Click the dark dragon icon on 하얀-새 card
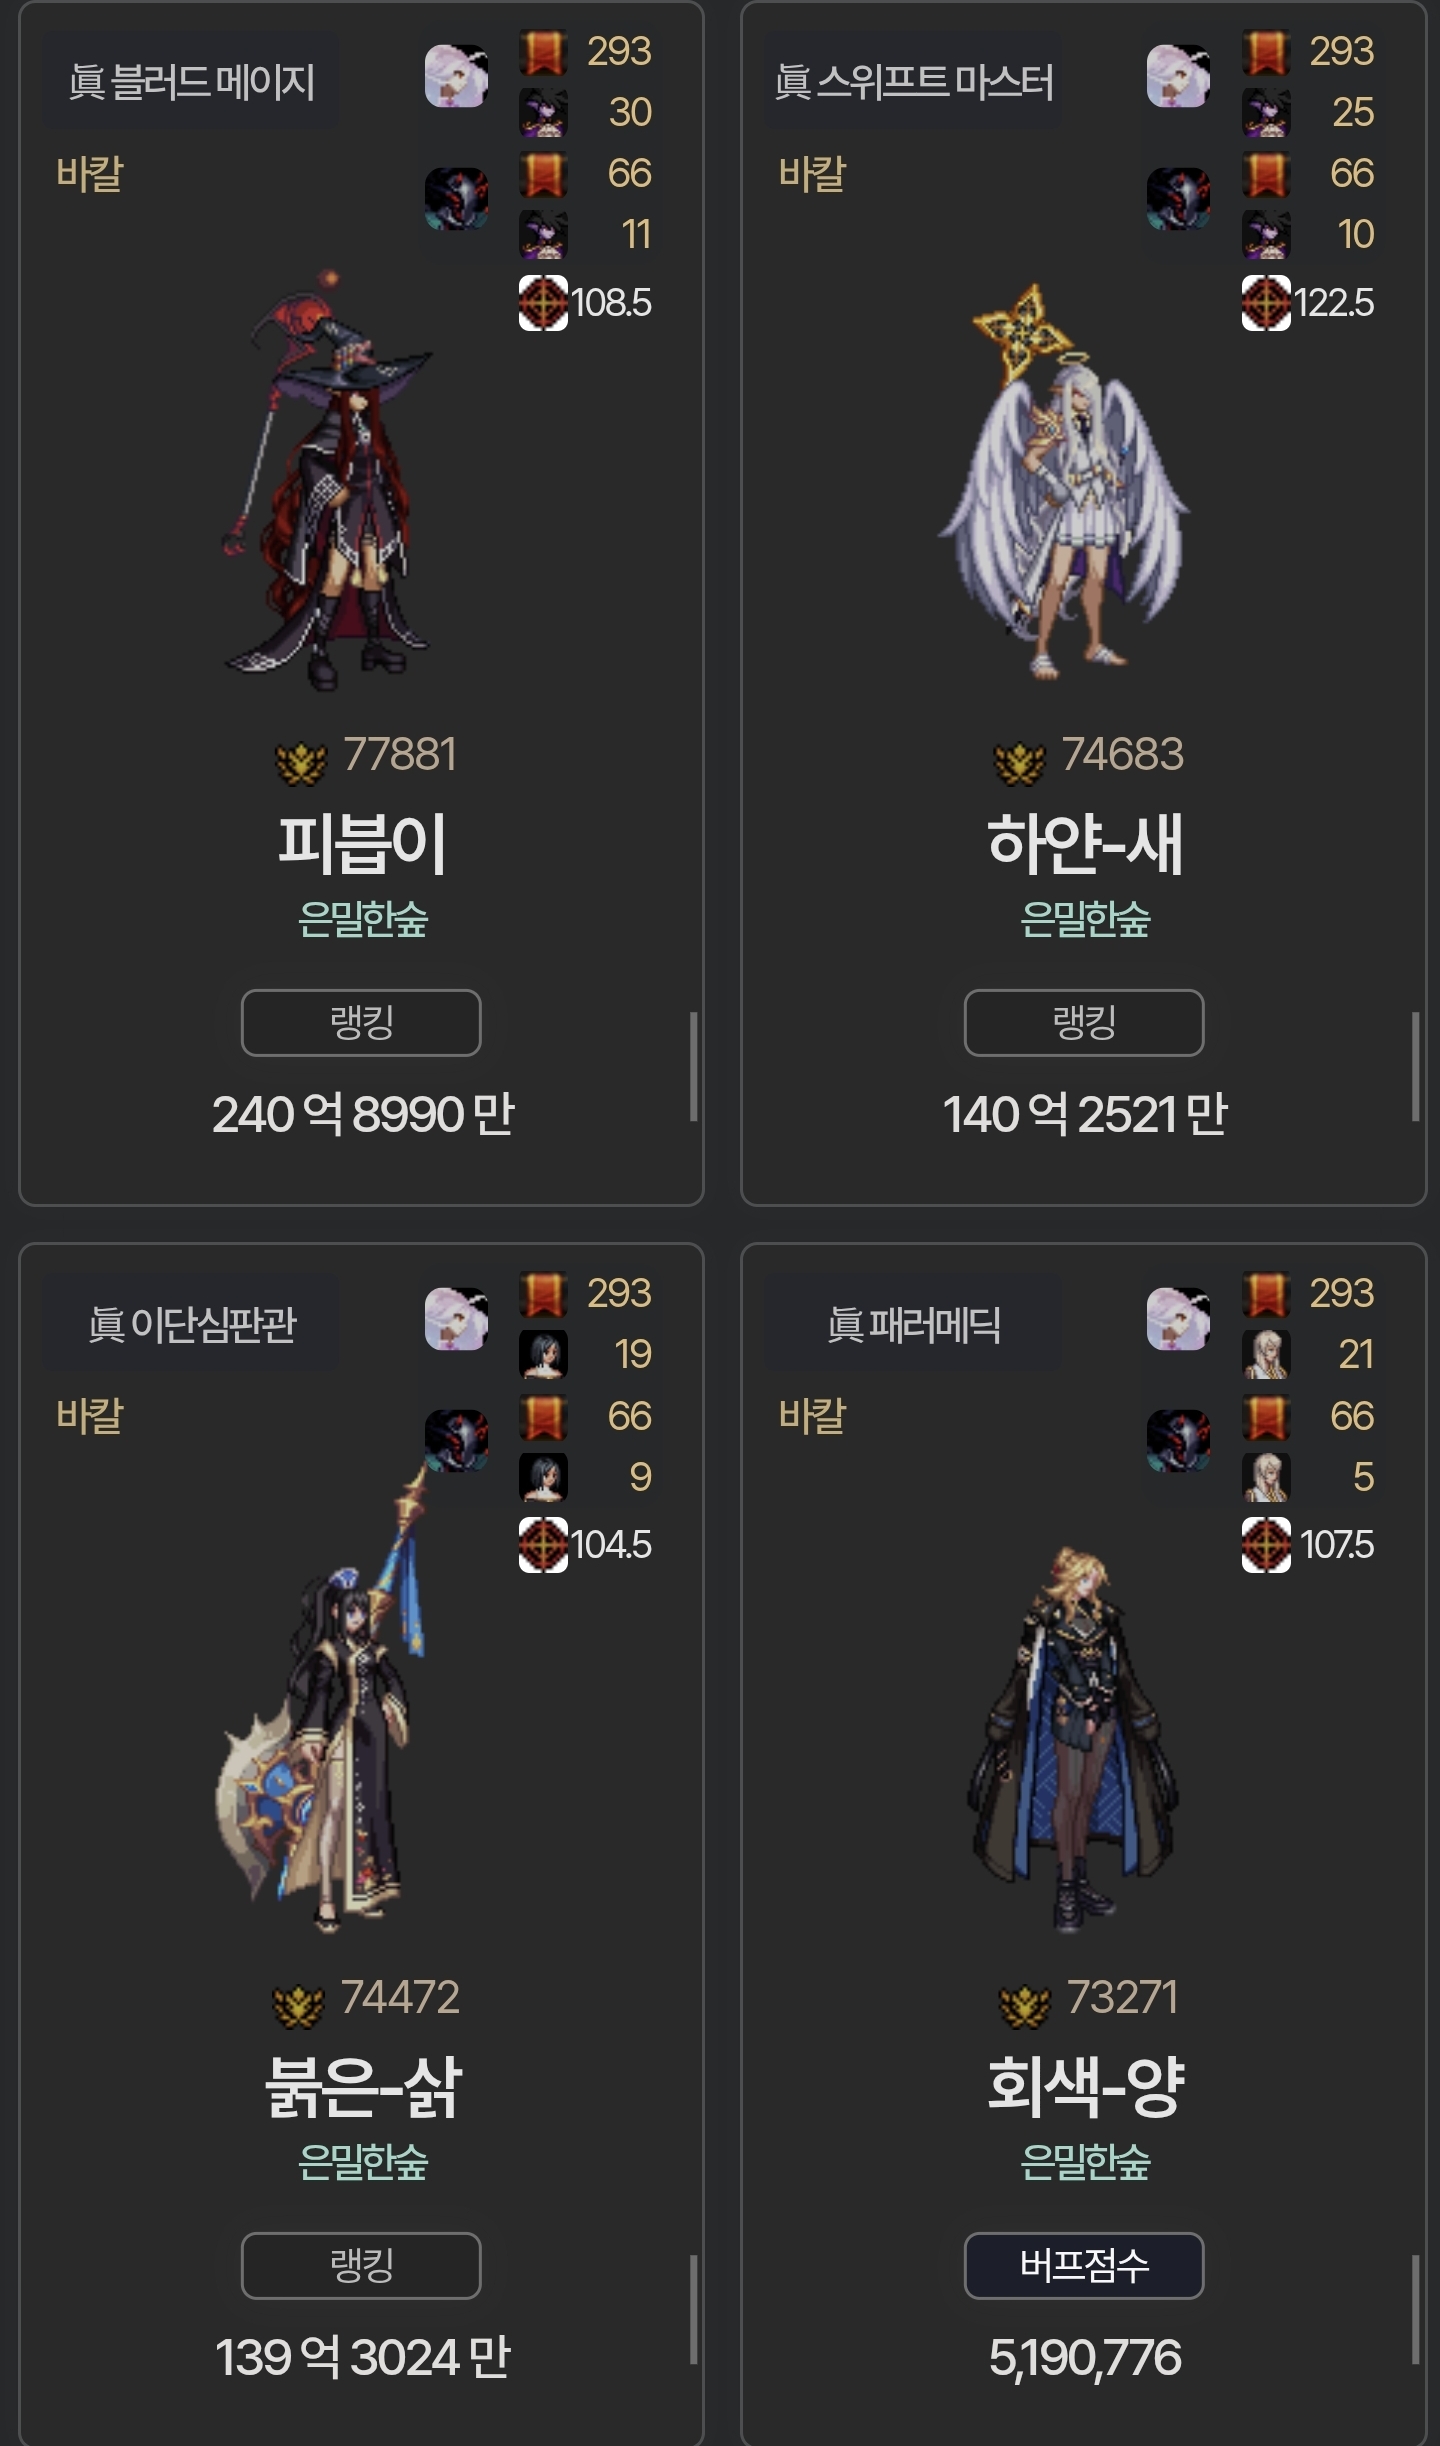The image size is (1440, 2446). point(1178,198)
